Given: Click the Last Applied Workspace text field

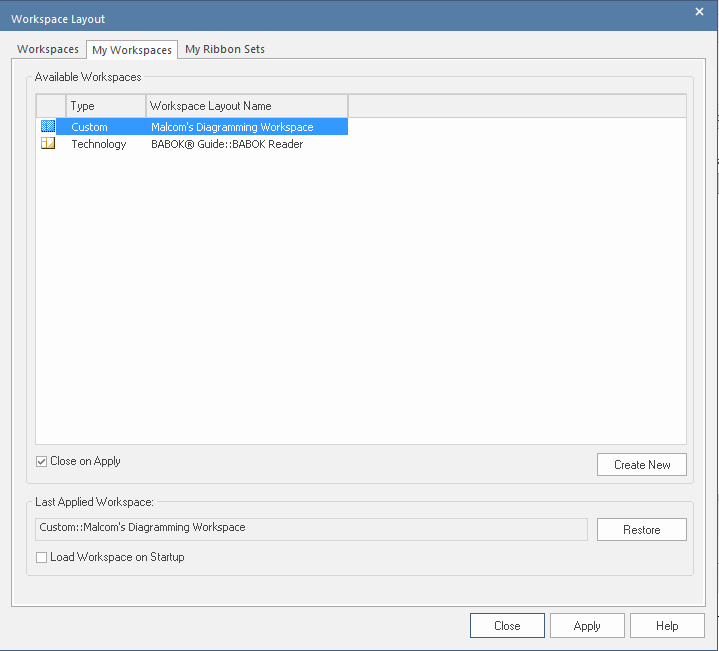Looking at the screenshot, I should point(311,528).
